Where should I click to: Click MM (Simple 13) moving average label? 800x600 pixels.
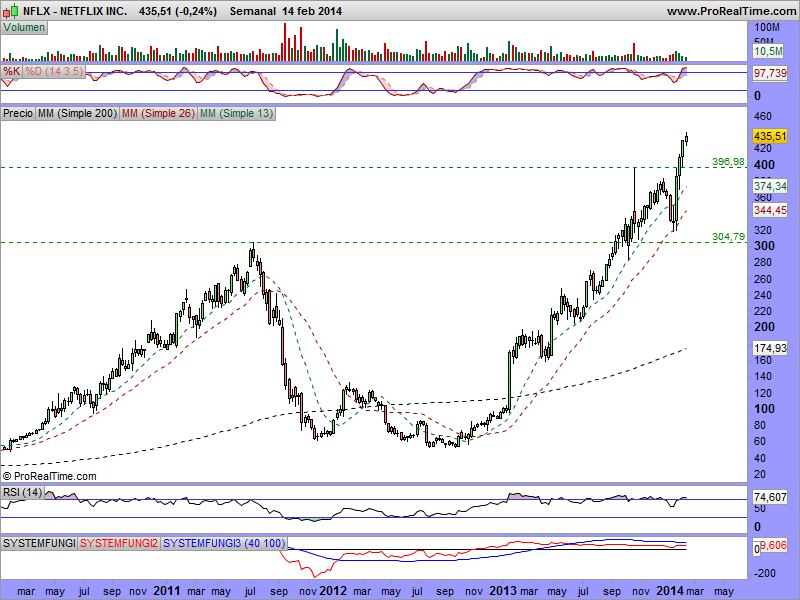[x=236, y=113]
